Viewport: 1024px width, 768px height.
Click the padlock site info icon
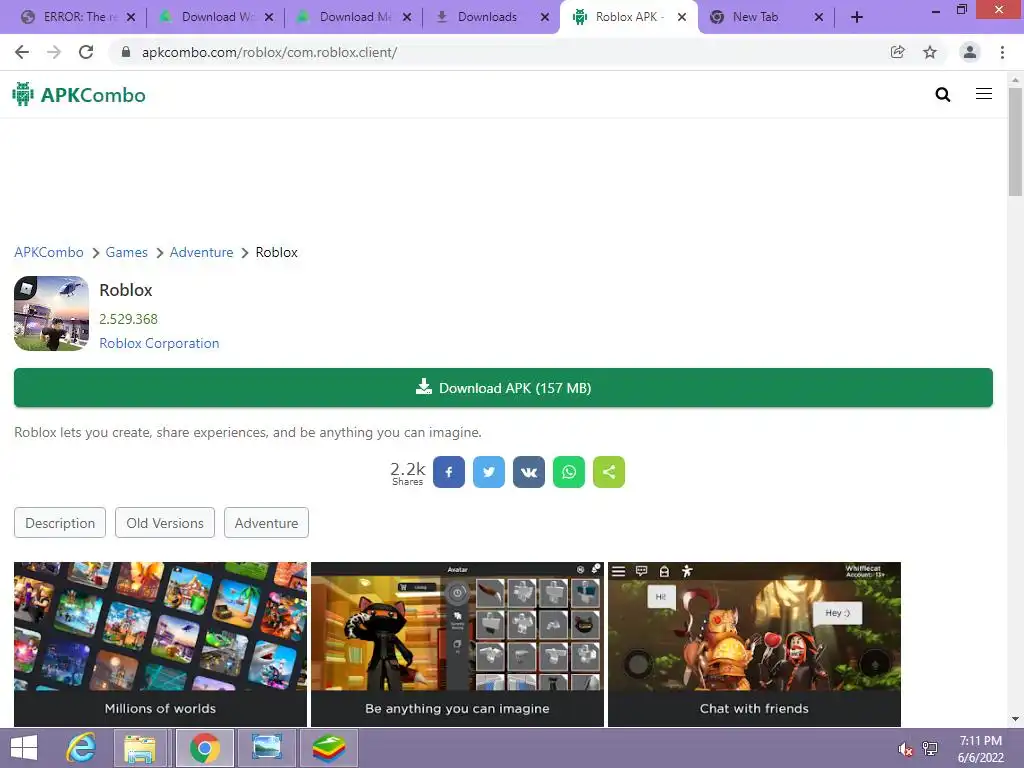tap(126, 52)
